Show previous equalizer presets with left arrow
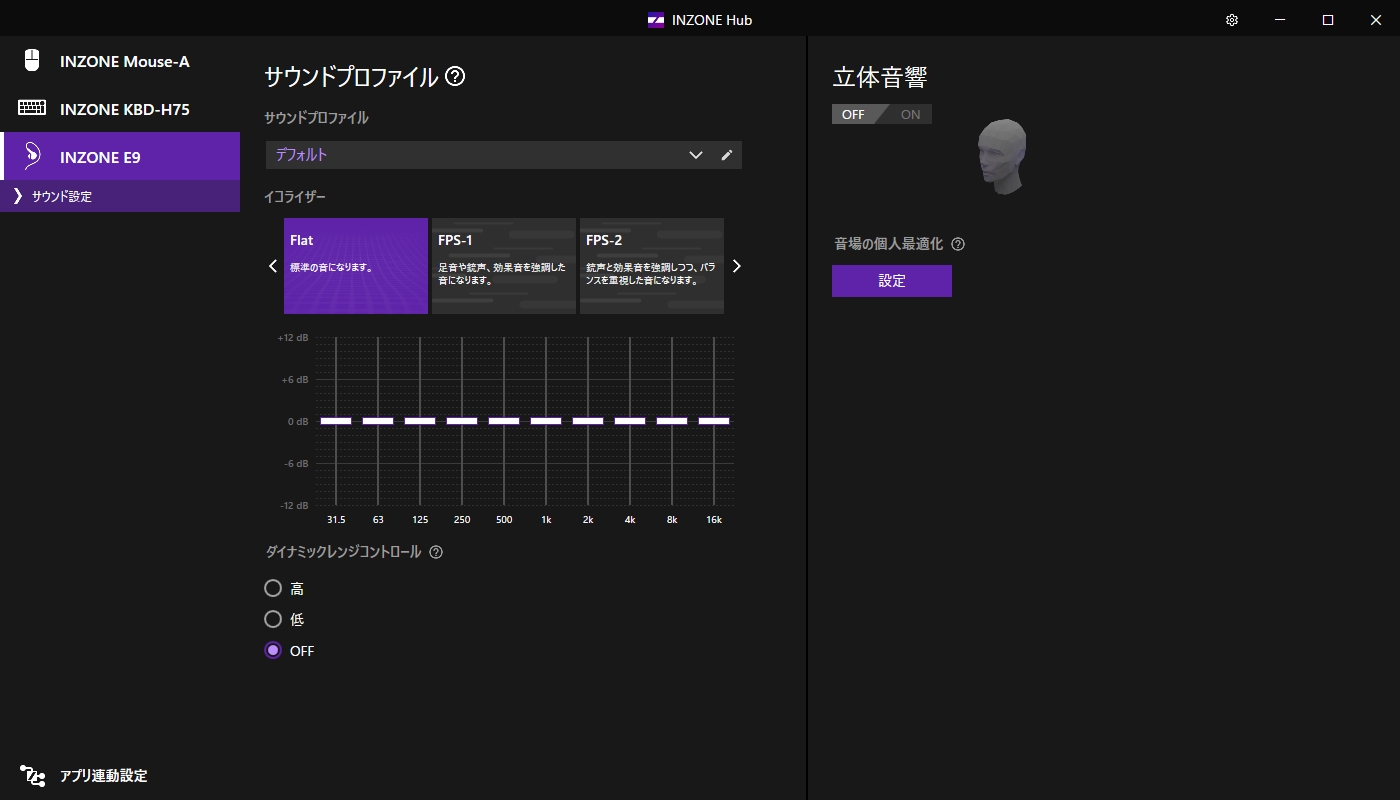The image size is (1400, 800). (273, 266)
